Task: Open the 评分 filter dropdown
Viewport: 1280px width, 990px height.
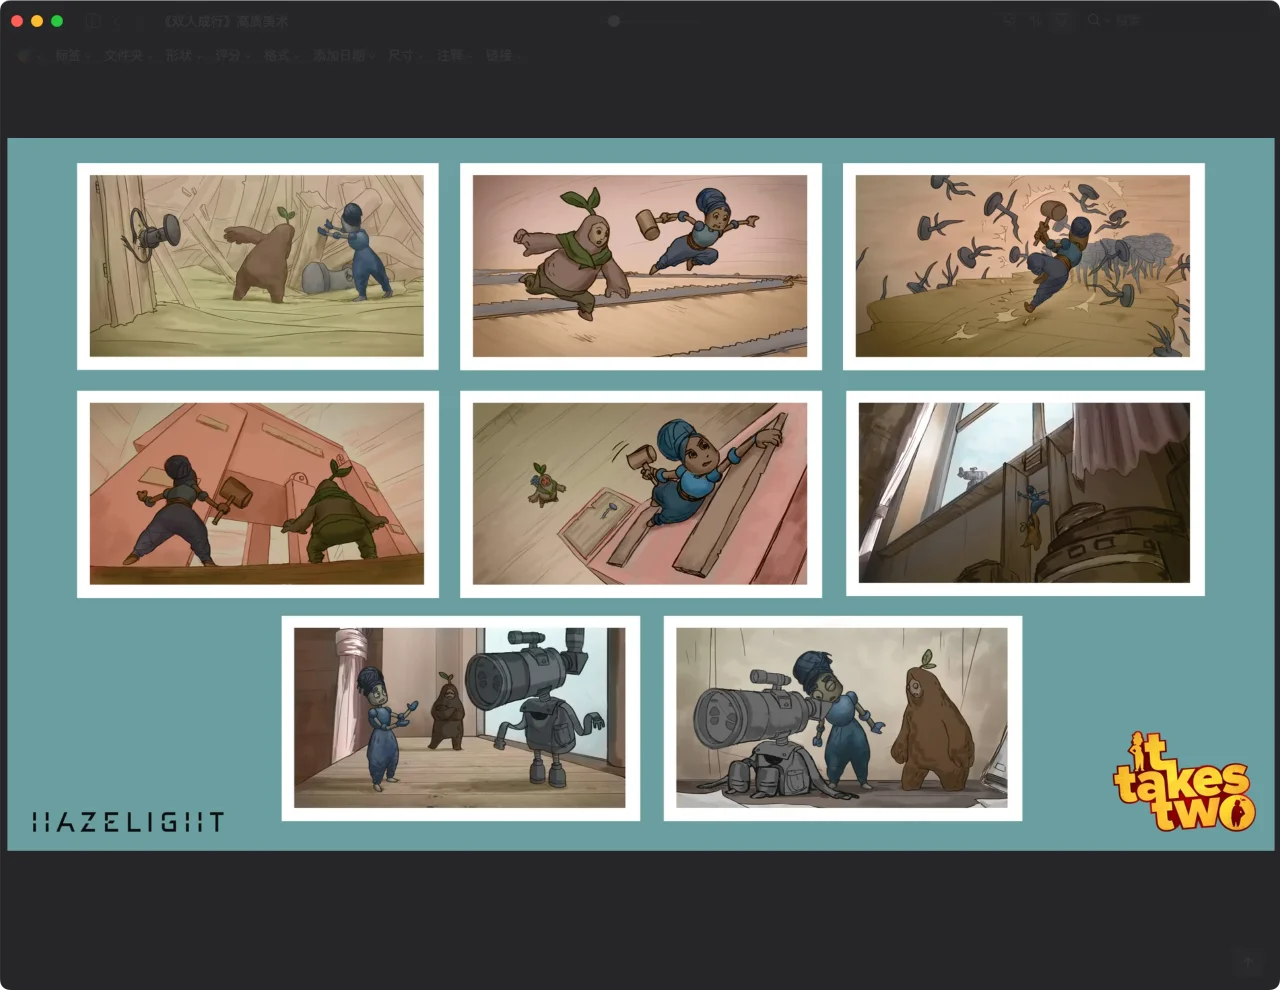Action: (232, 56)
